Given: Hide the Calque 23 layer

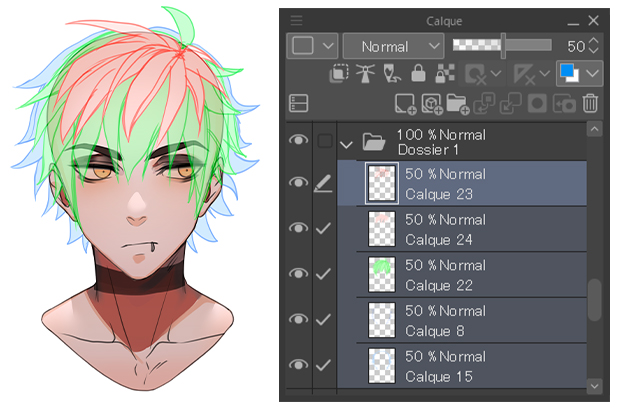Looking at the screenshot, I should (x=298, y=182).
